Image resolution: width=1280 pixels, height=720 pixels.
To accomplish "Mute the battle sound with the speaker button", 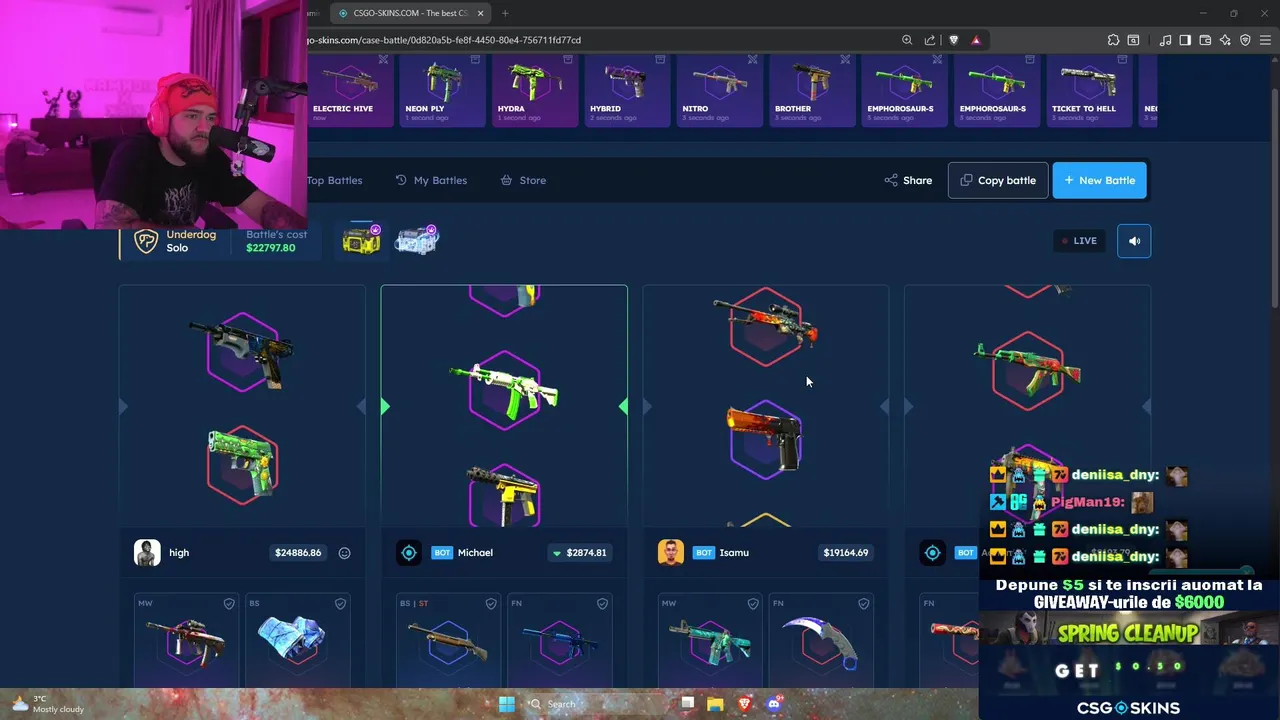I will coord(1134,241).
